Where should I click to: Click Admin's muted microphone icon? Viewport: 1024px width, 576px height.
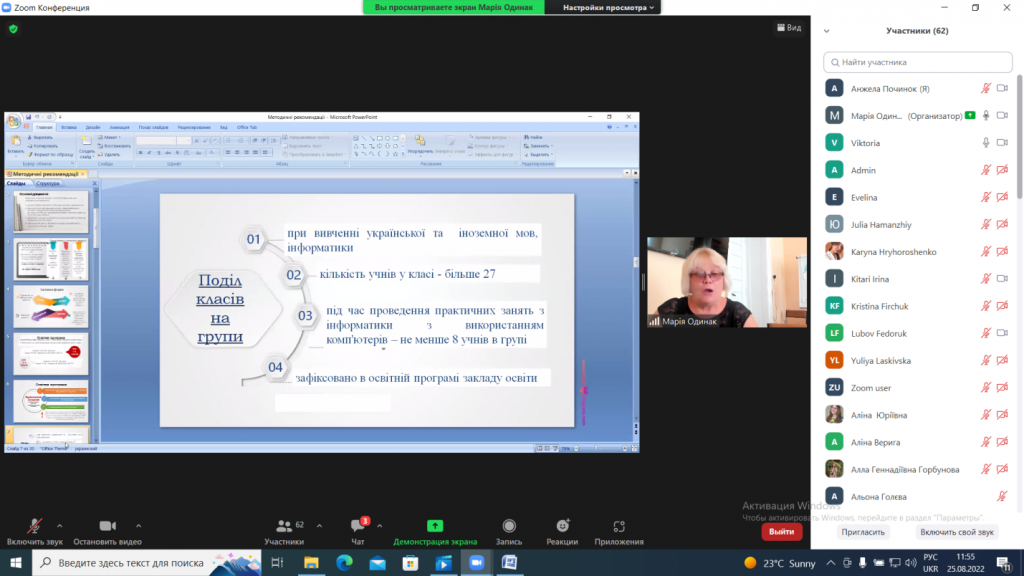point(986,170)
